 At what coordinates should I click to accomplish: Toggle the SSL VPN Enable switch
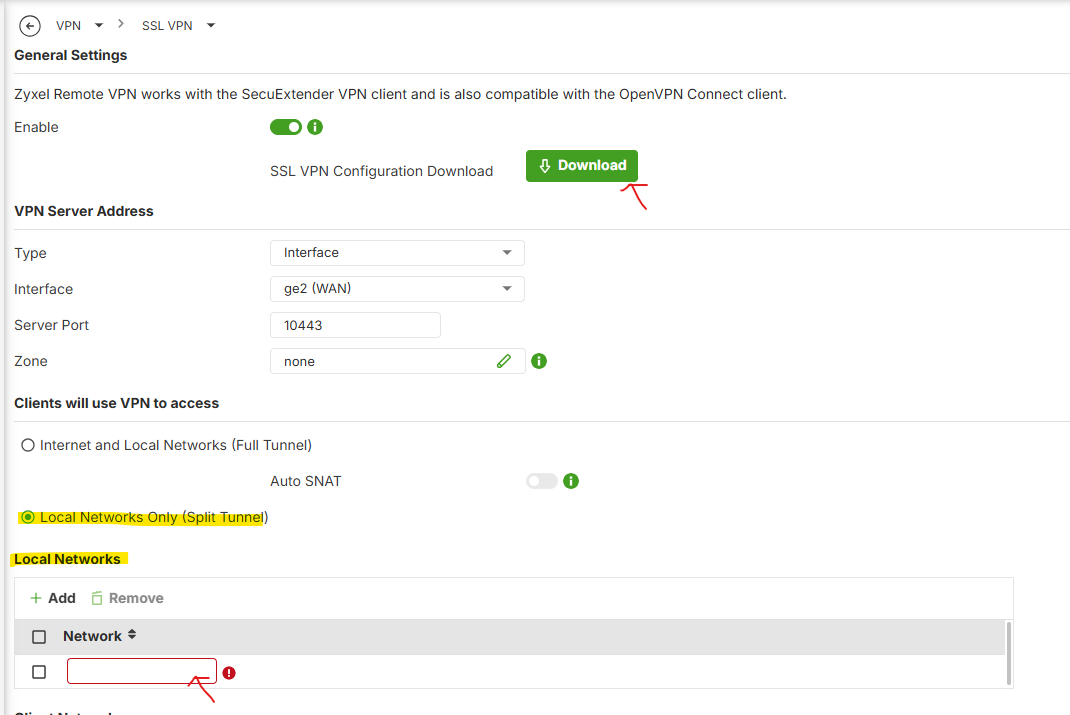pyautogui.click(x=286, y=127)
